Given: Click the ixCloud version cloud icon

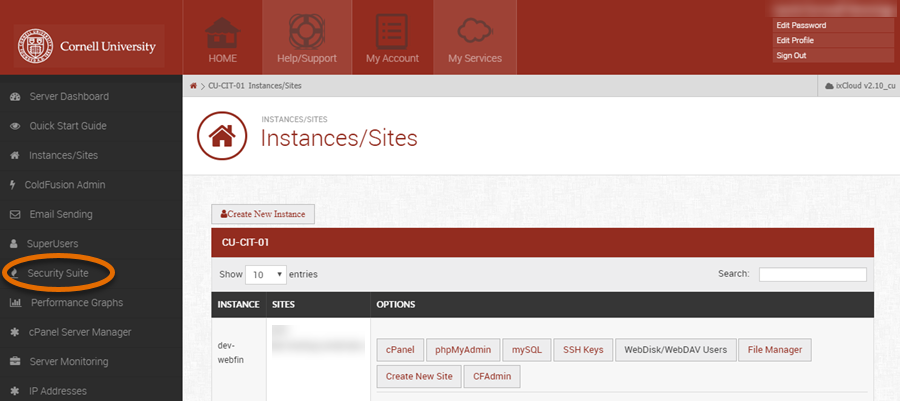Looking at the screenshot, I should coord(829,86).
